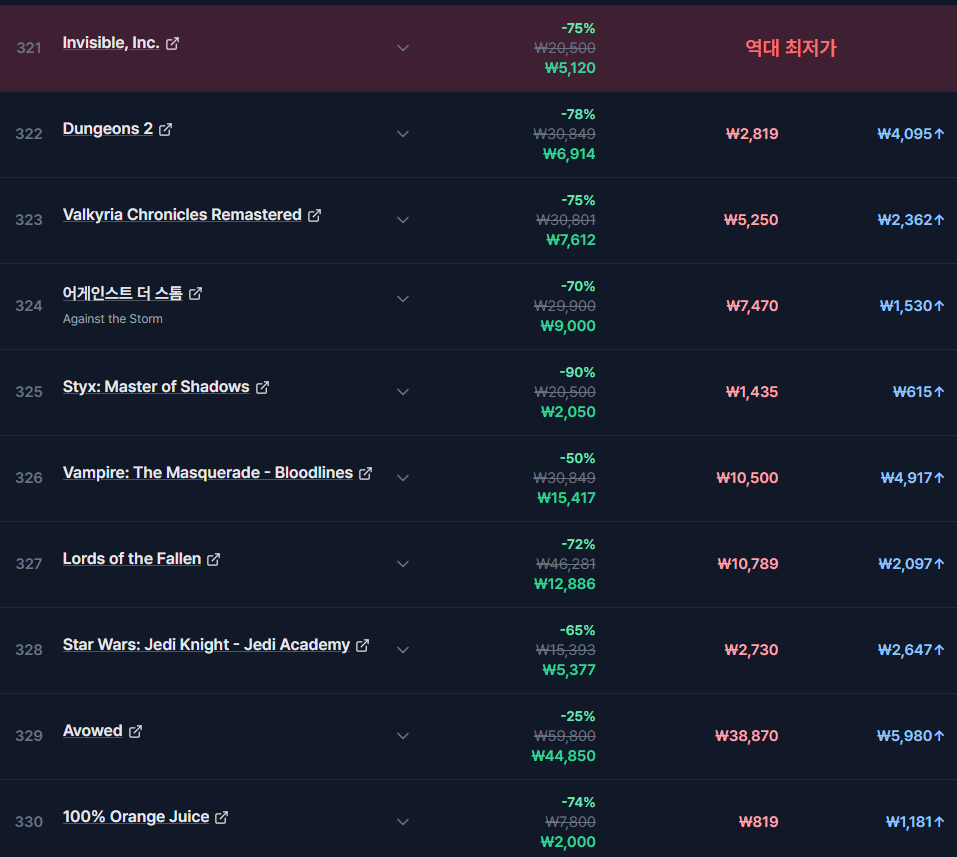Click the -90% discount for Styx

click(577, 372)
